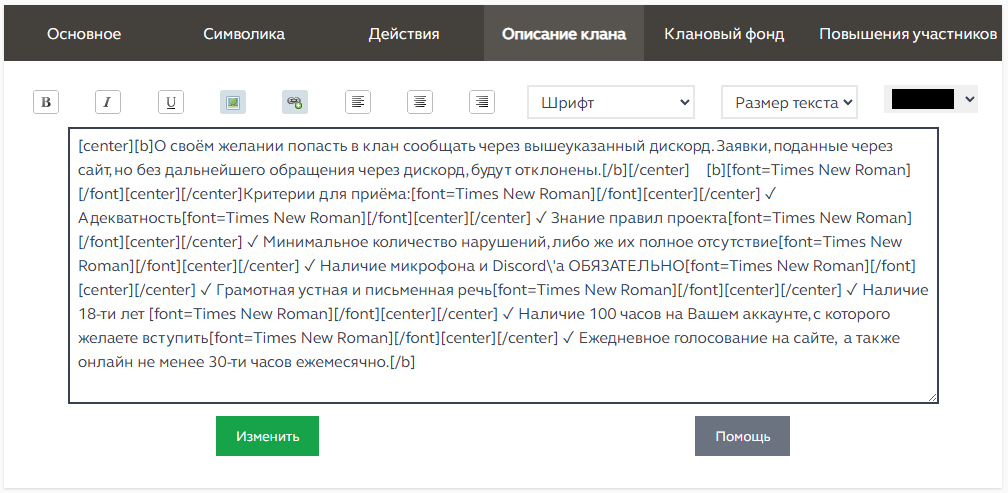Click the green Изменить button
The width and height of the screenshot is (1008, 493).
267,436
